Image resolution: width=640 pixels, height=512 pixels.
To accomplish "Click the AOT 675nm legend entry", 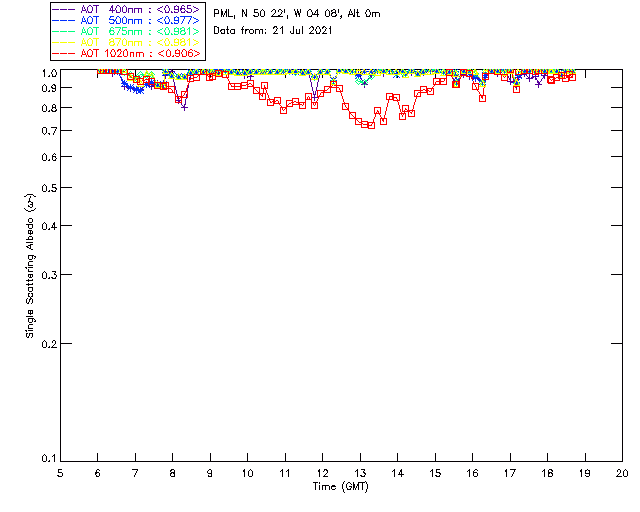I will [x=126, y=31].
